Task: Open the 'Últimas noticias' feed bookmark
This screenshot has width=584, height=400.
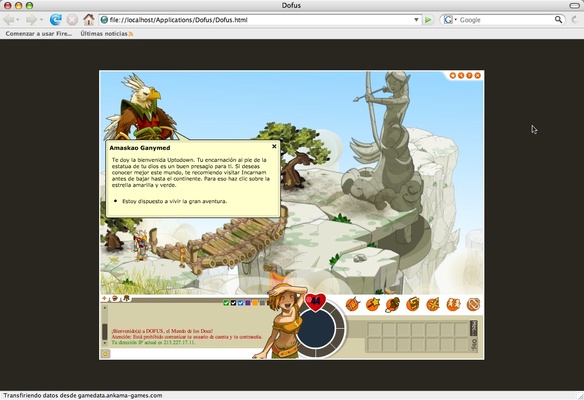Action: [x=107, y=34]
